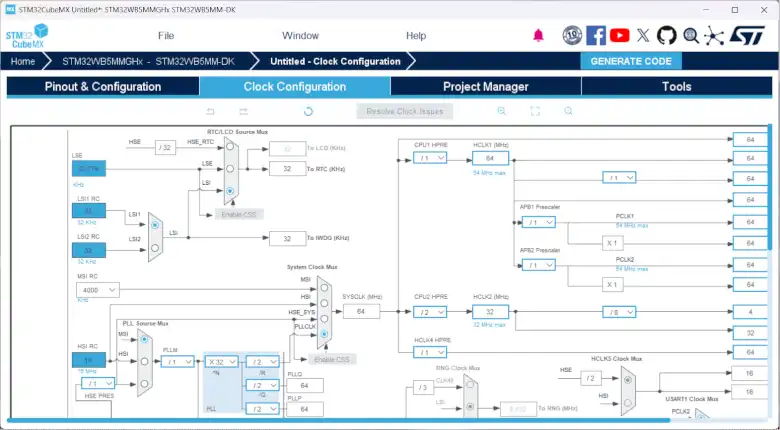Open the Window menu
The height and width of the screenshot is (430, 780).
300,35
